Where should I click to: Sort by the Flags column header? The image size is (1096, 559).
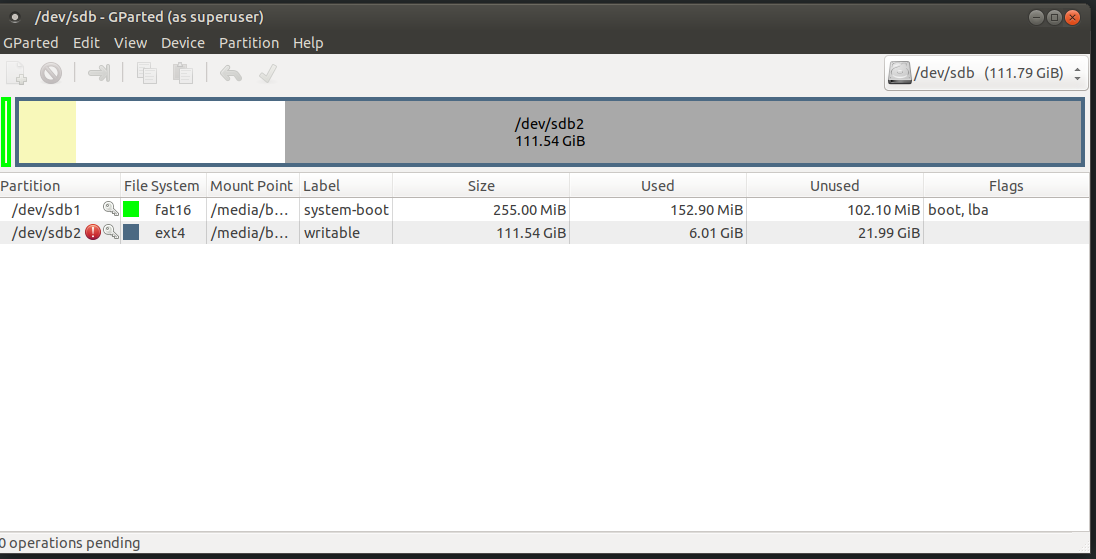[x=1006, y=186]
